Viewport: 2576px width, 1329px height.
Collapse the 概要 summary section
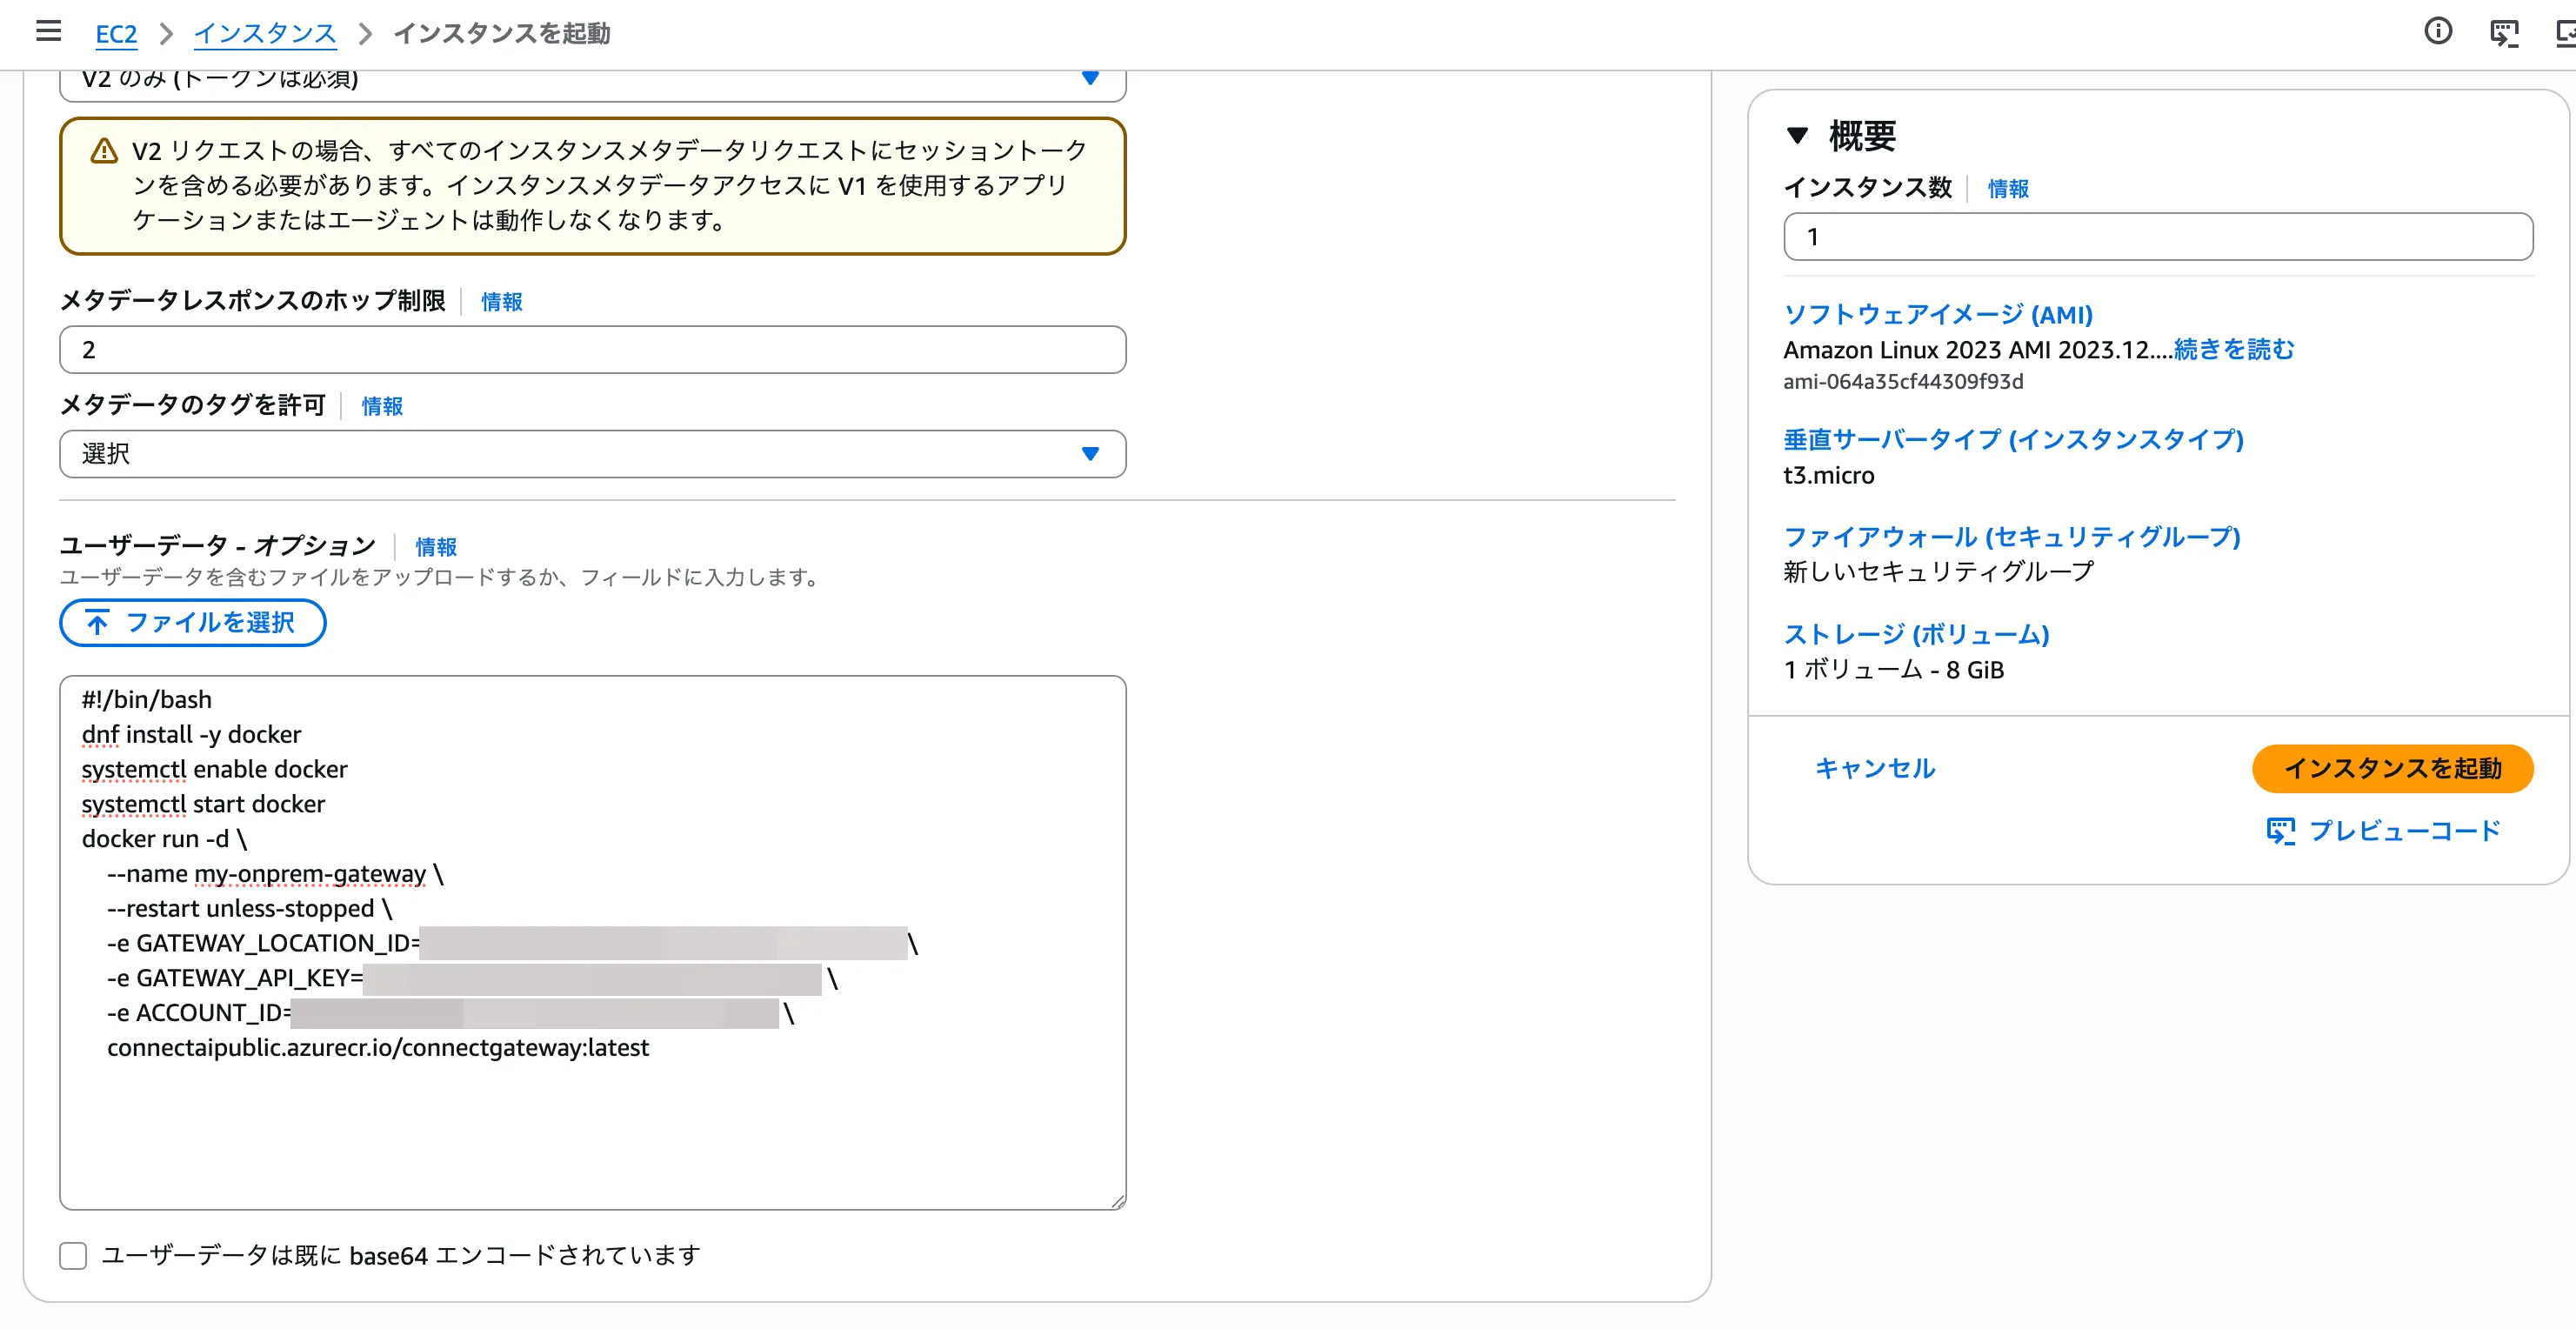[x=1797, y=136]
